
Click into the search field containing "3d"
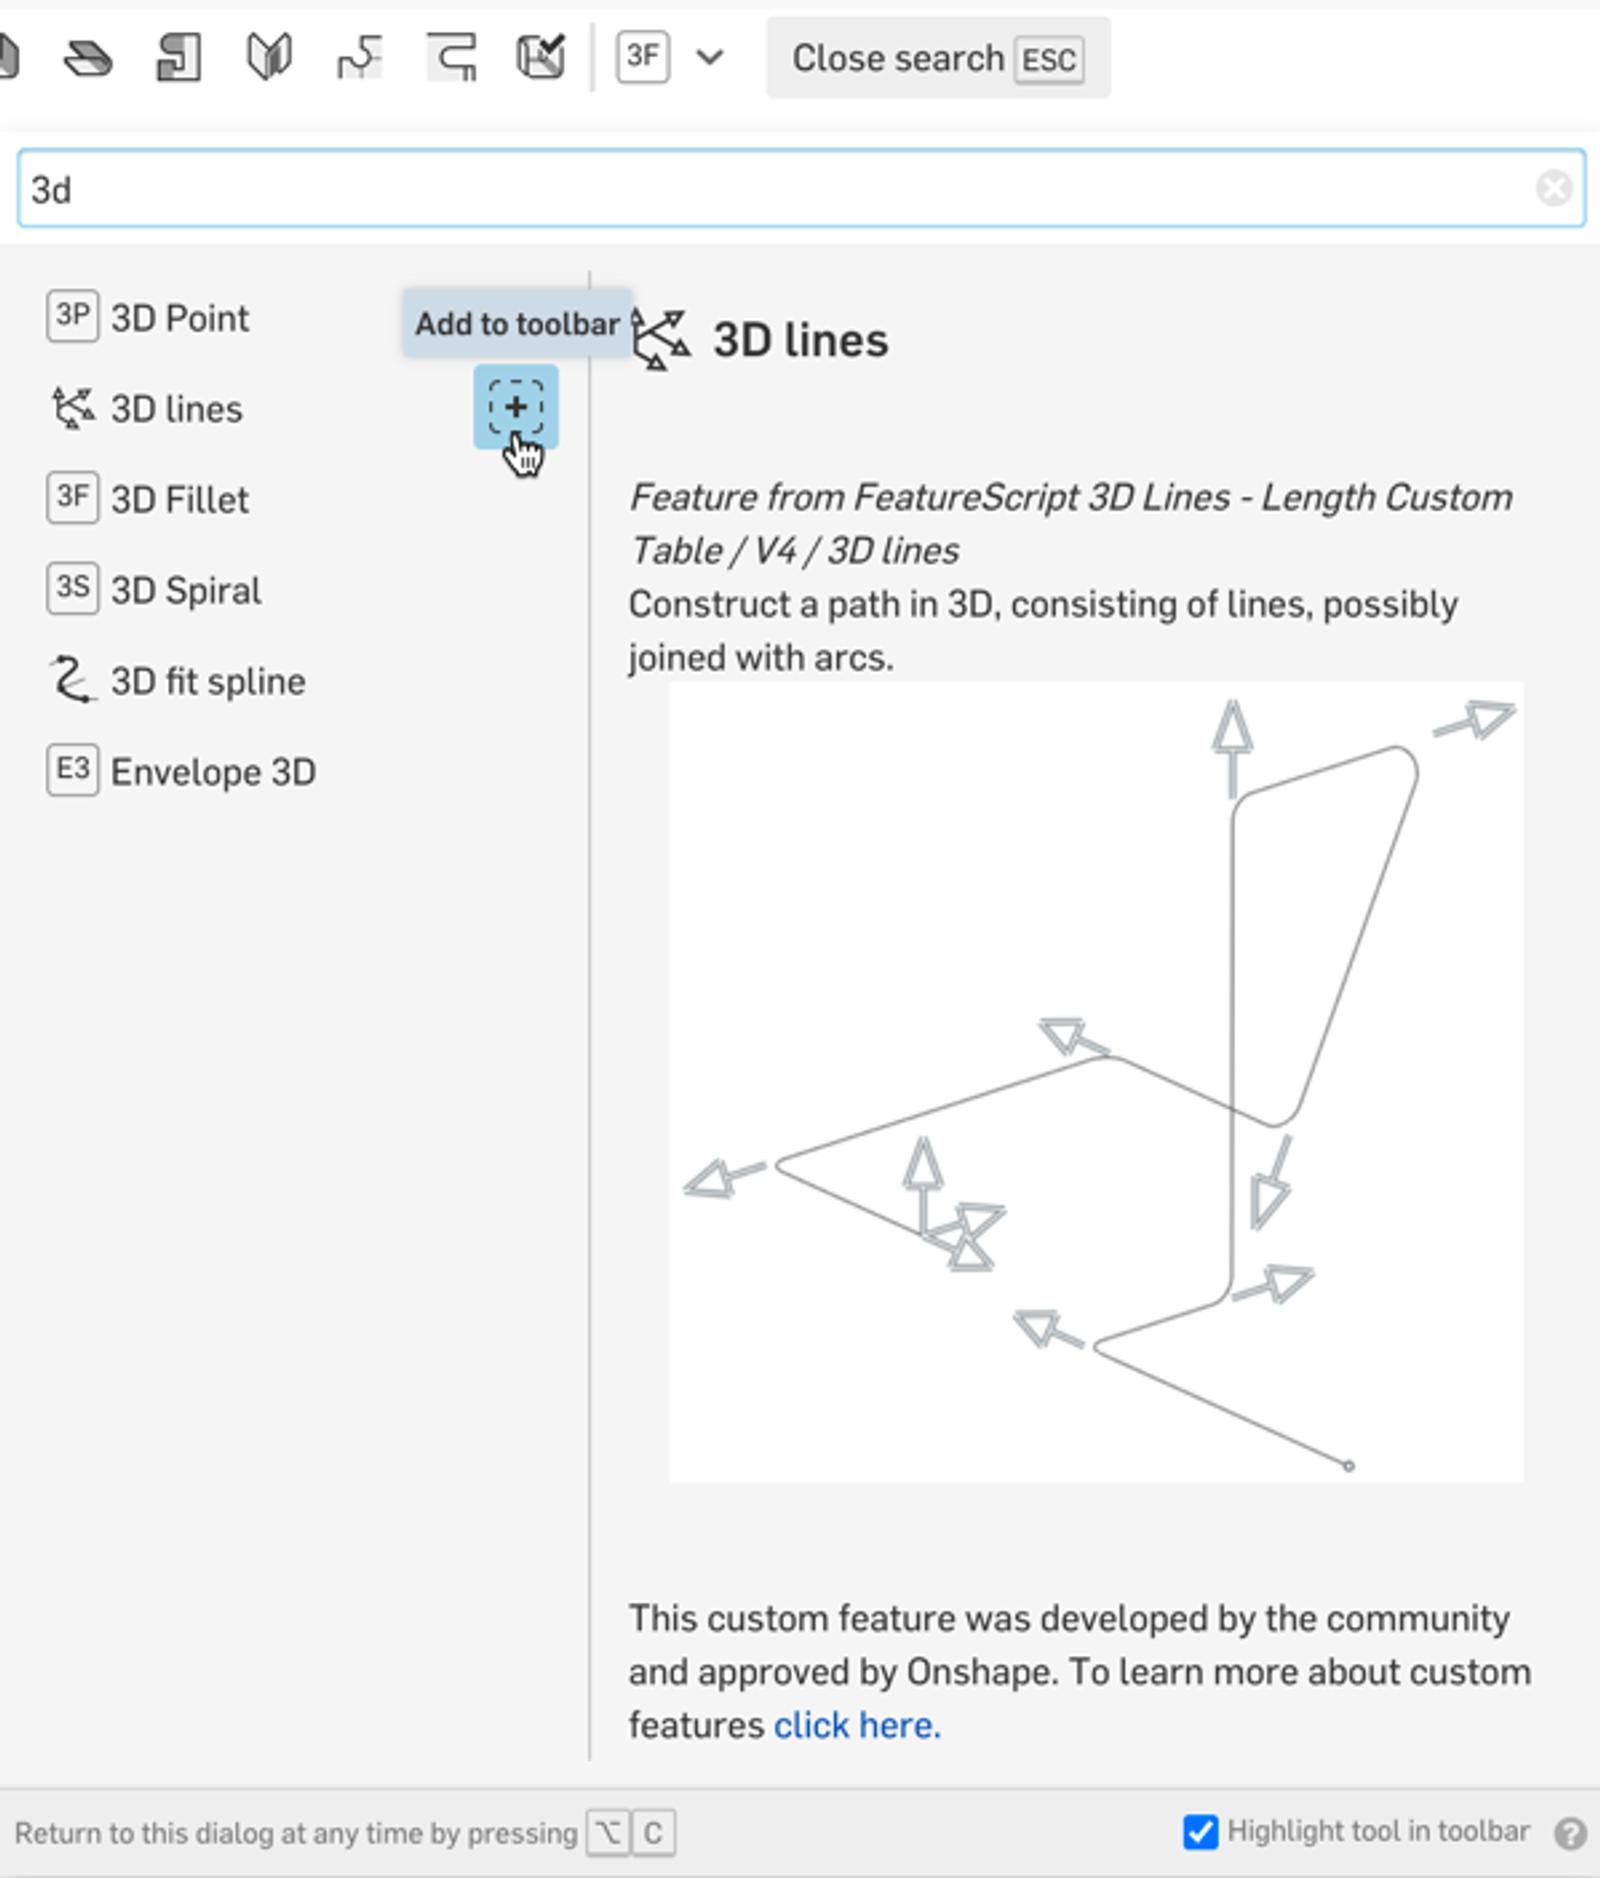point(780,188)
